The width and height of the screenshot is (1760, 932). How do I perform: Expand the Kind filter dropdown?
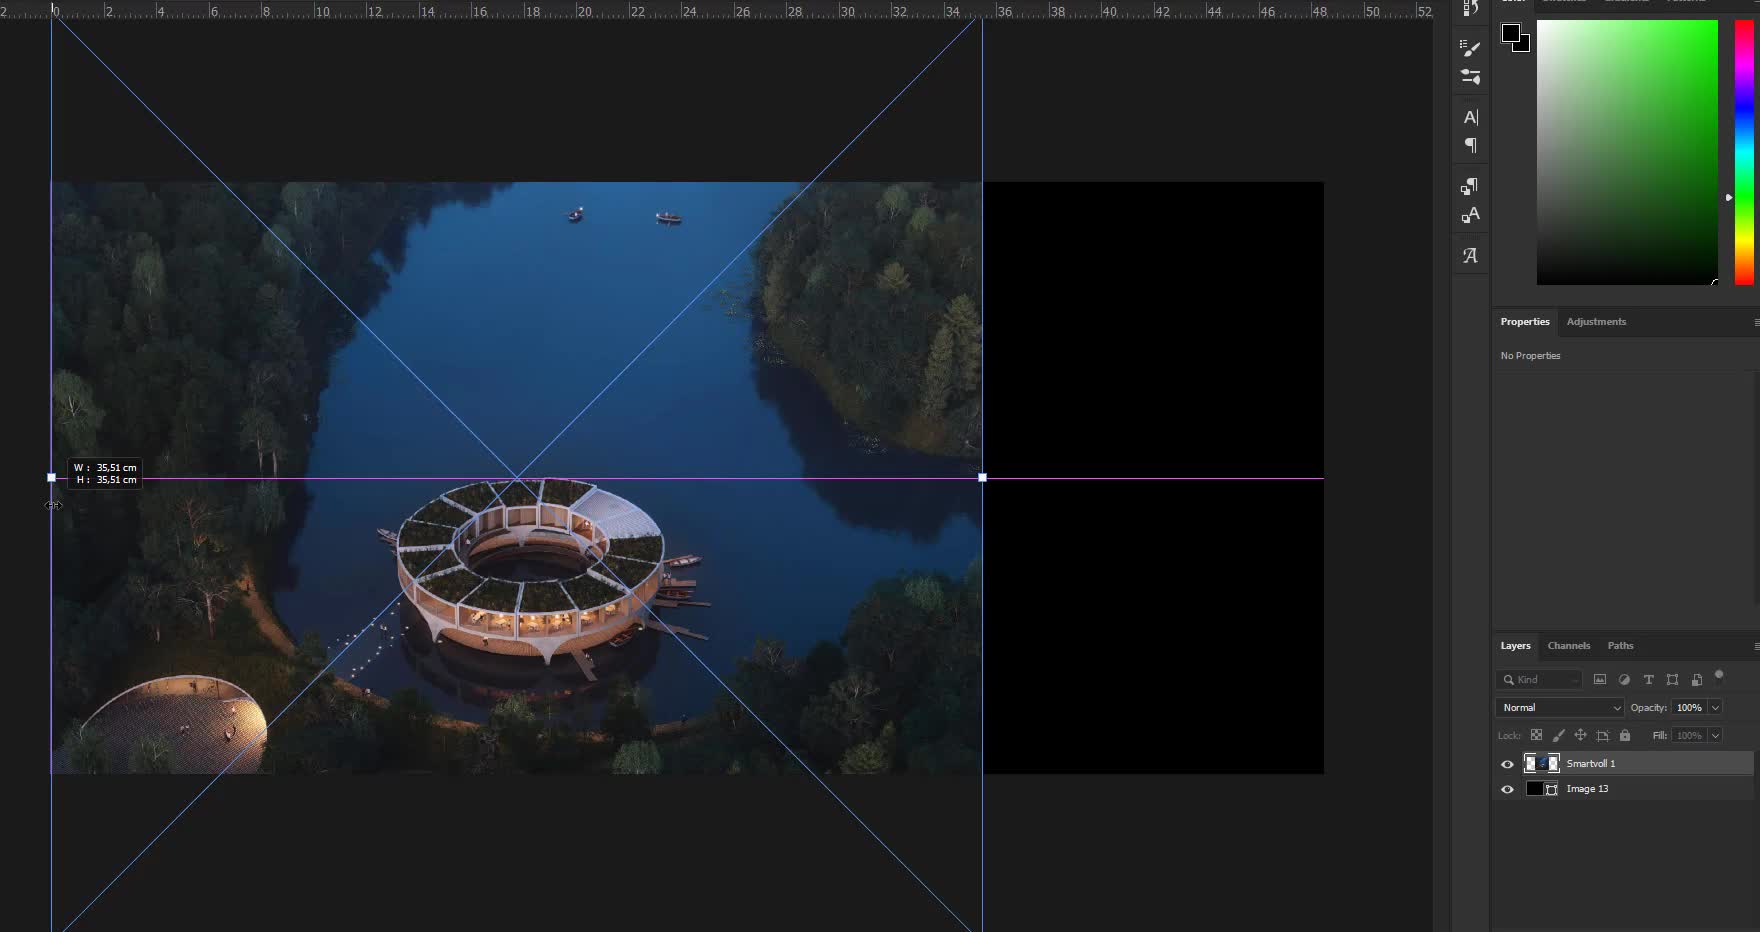1574,680
